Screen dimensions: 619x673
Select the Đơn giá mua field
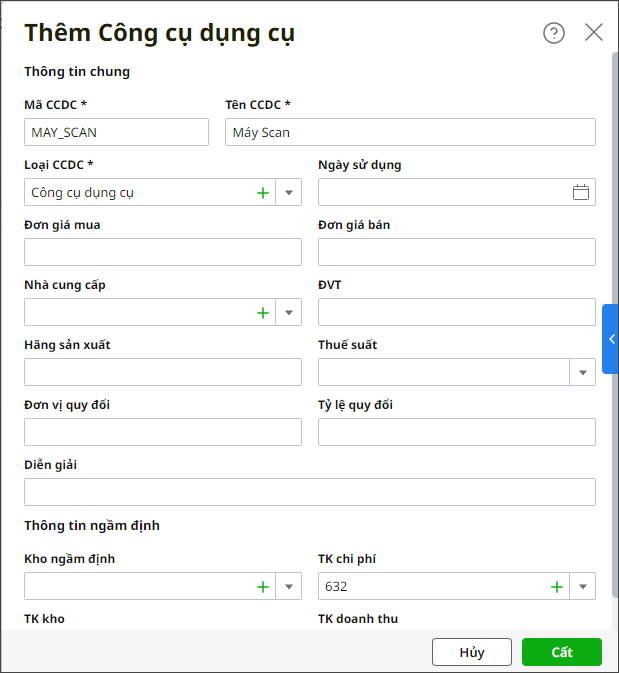click(163, 252)
